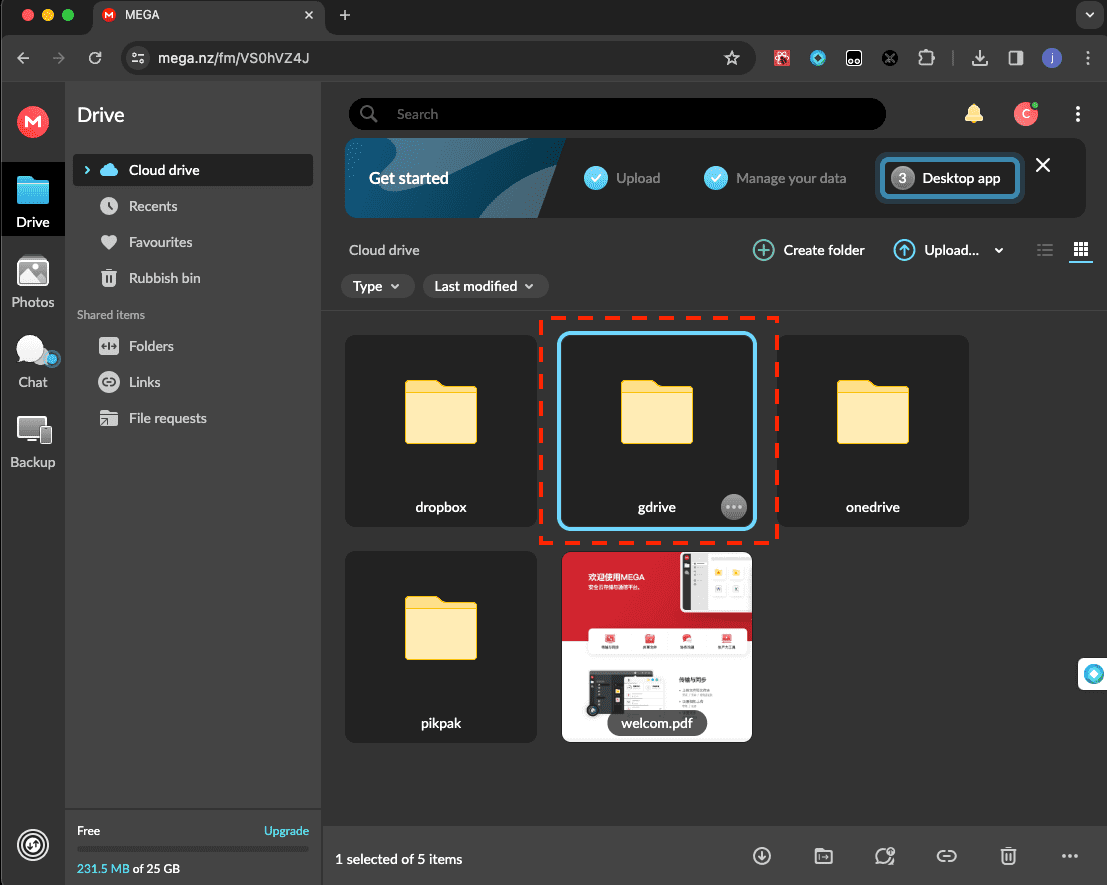Open the Backup section
Screen dimensions: 1107x885
(32, 442)
